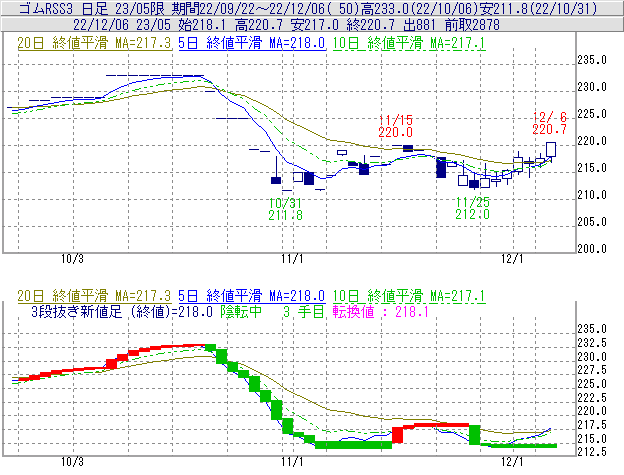The width and height of the screenshot is (624, 475).
Task: Click the 10/31 211.8 low annotation
Action: tap(285, 209)
